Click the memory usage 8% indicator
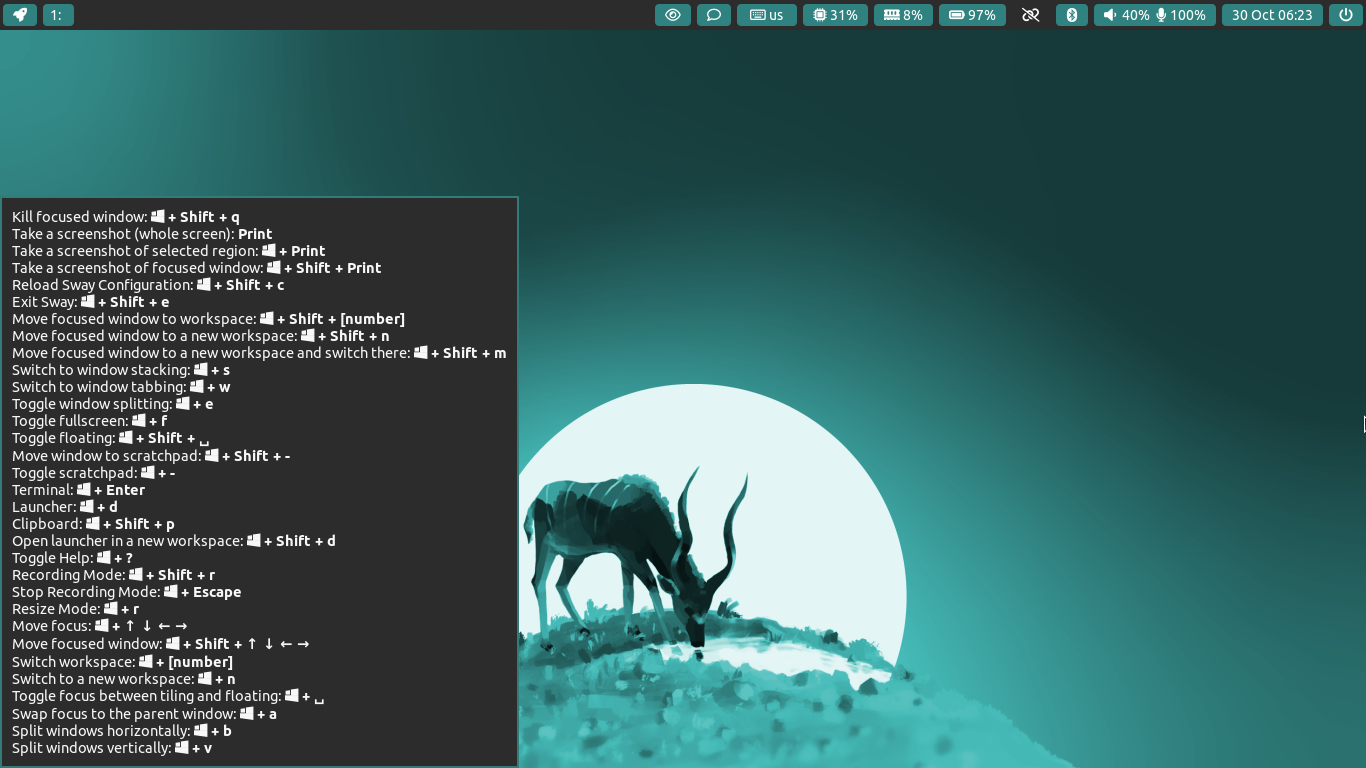Viewport: 1366px width, 768px height. click(904, 15)
